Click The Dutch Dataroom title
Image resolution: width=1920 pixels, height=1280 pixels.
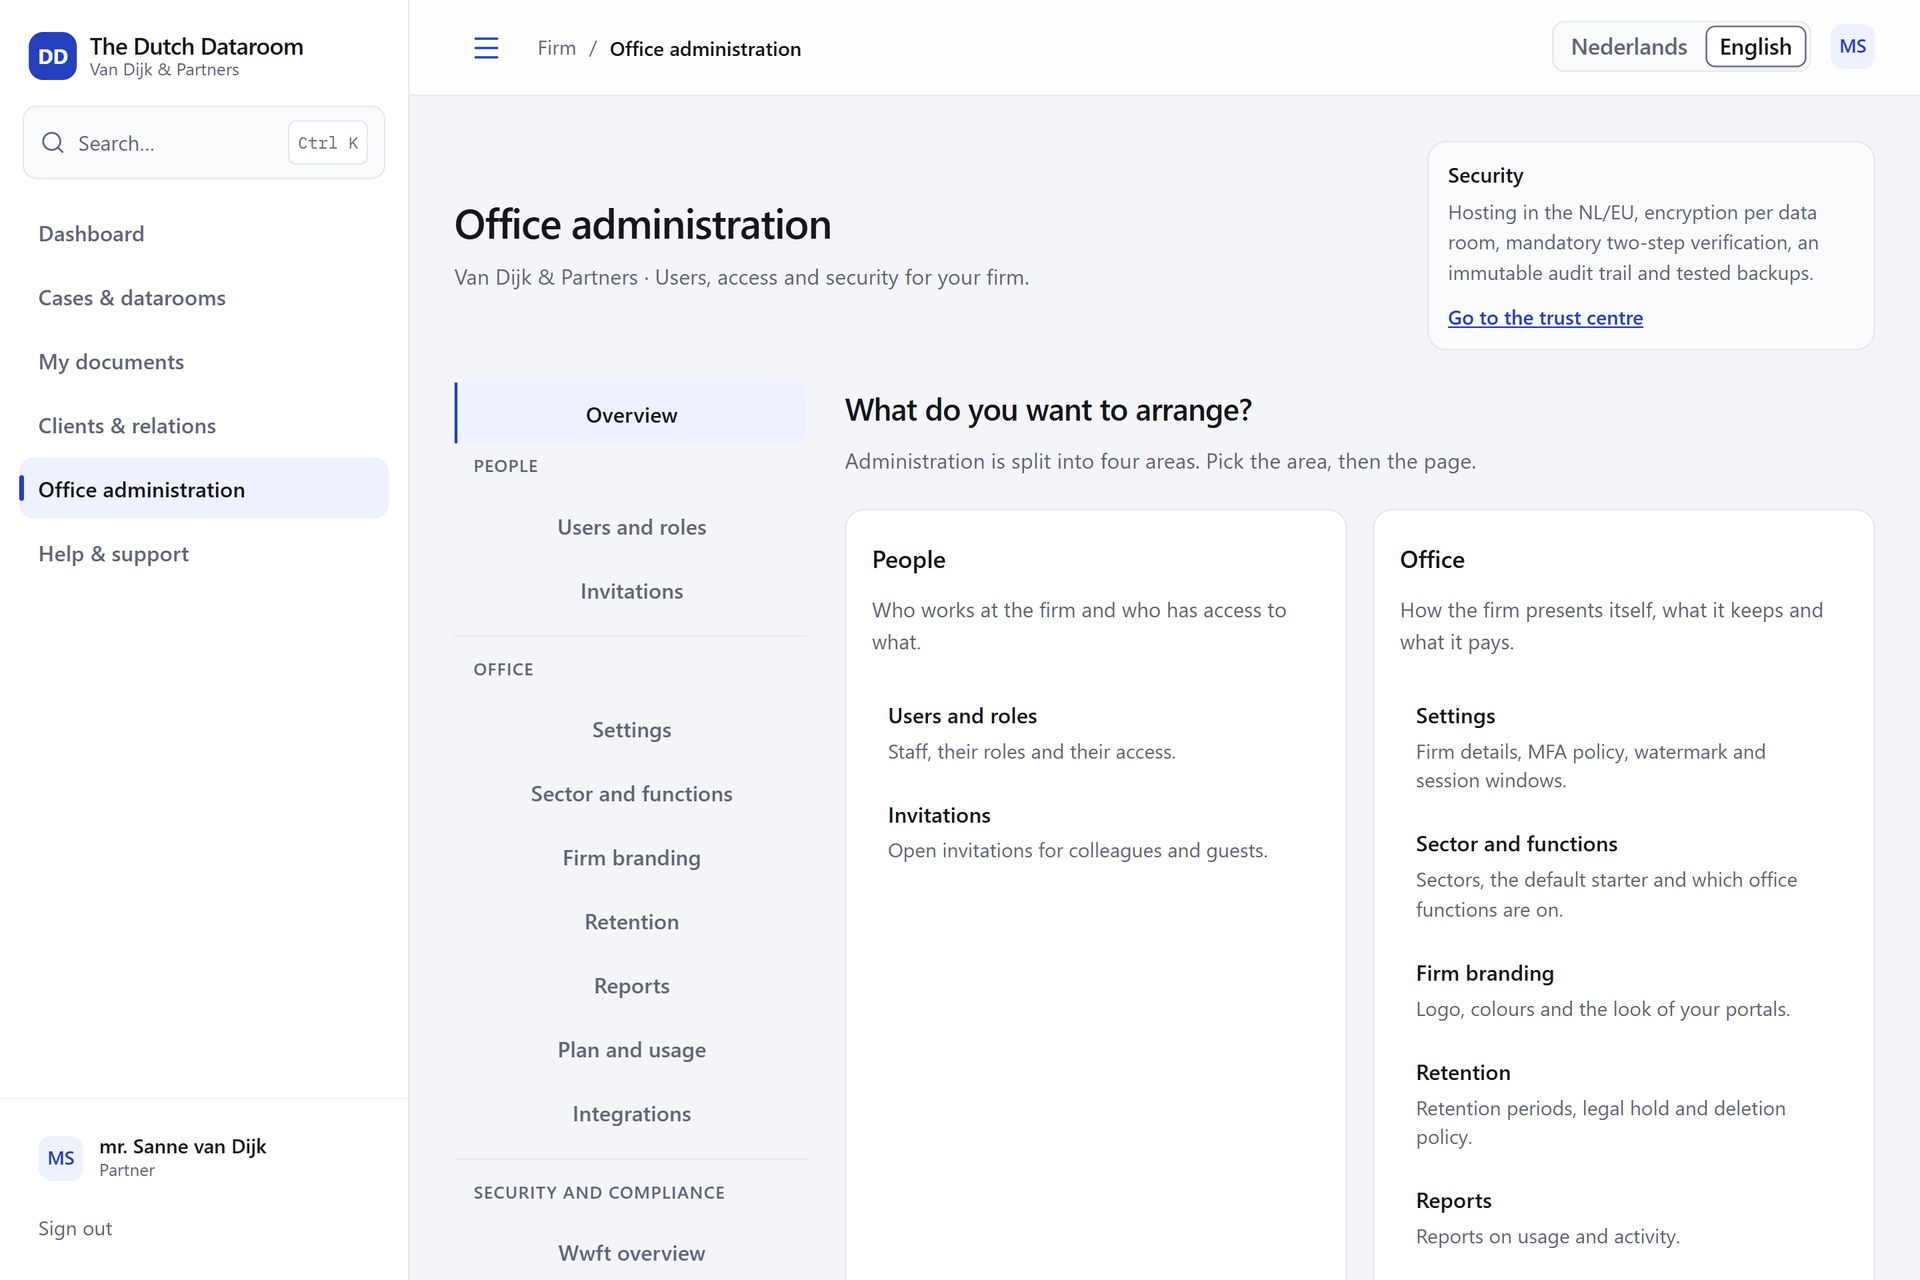(196, 47)
